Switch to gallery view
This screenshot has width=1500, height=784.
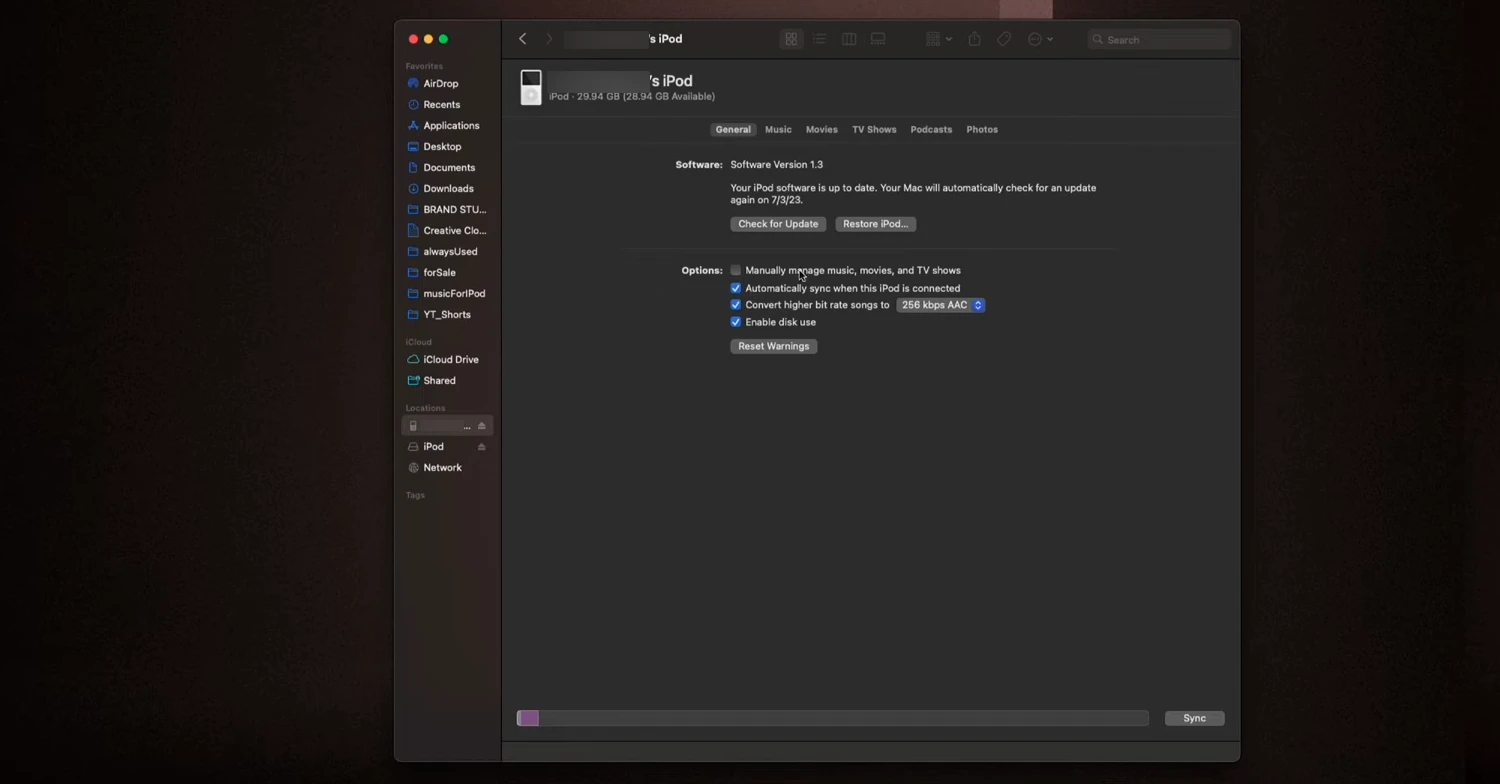878,39
